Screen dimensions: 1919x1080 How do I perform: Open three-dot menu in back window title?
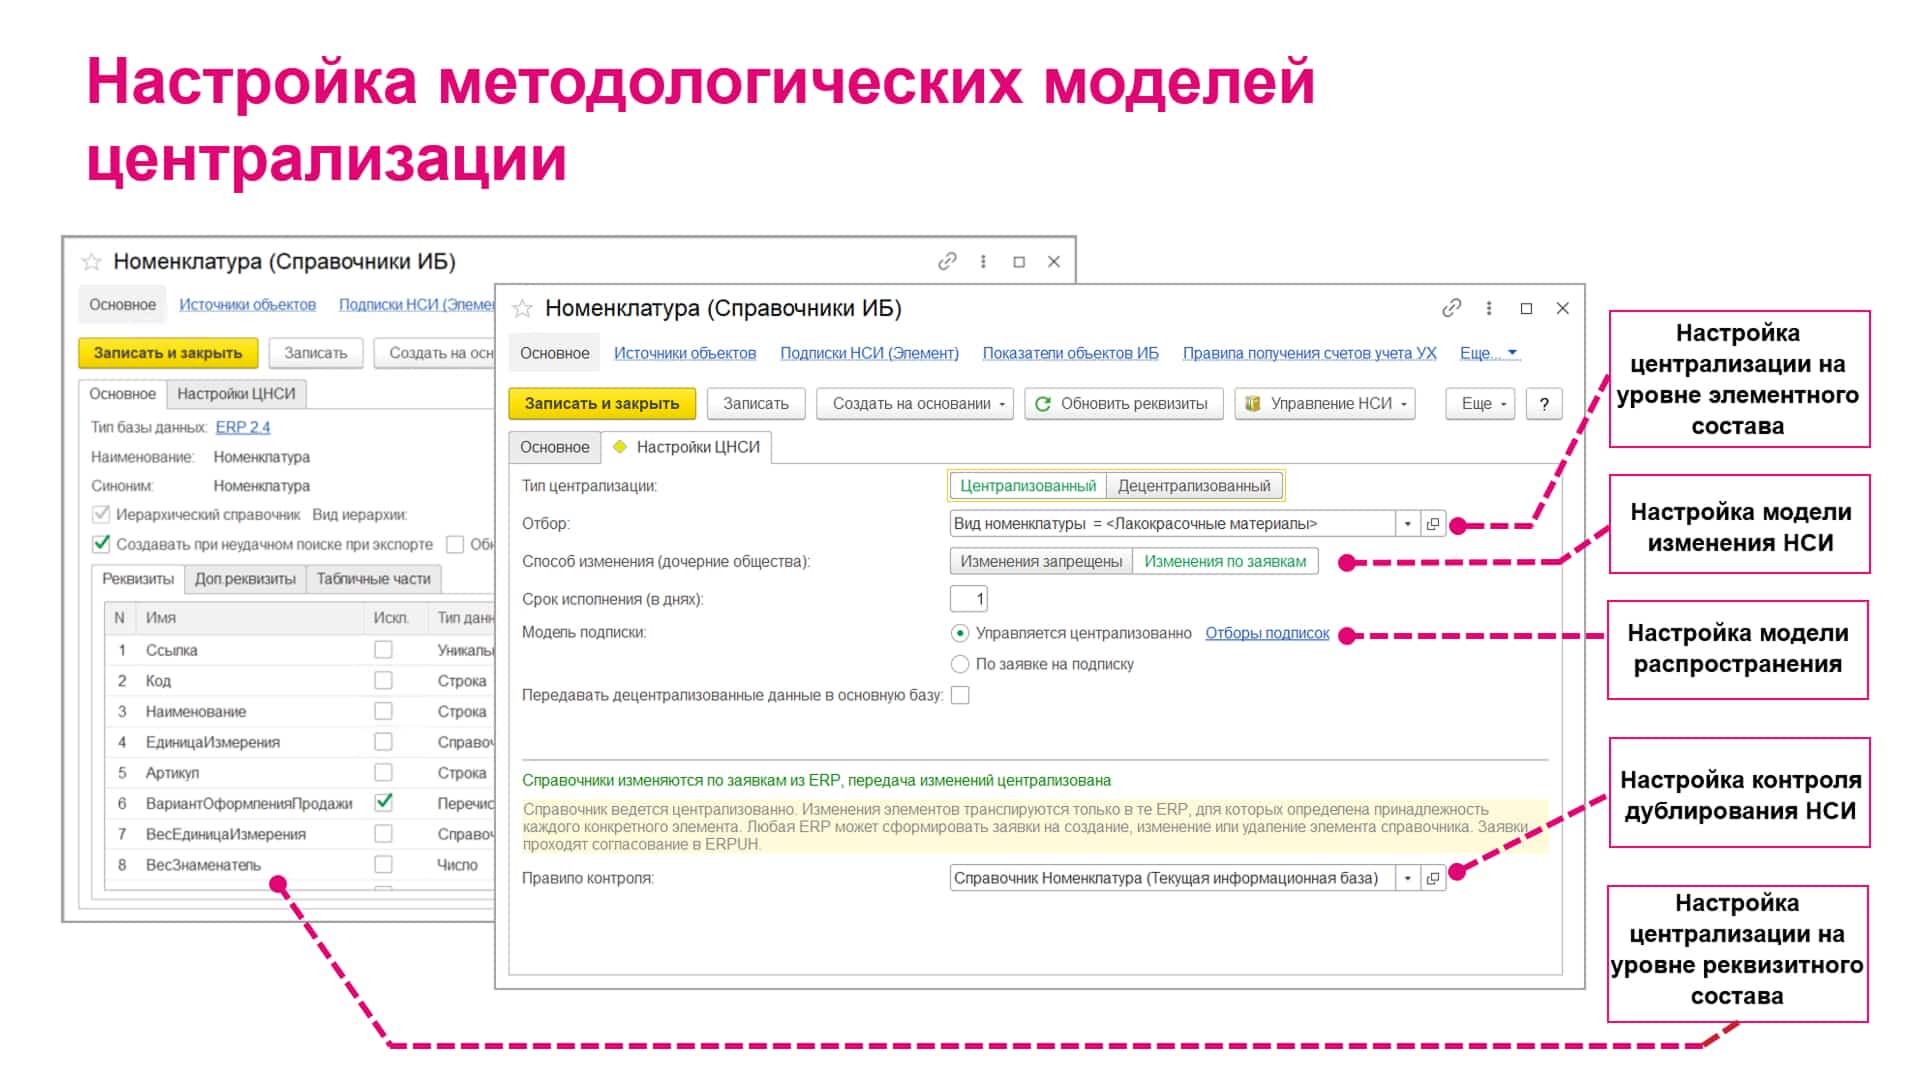983,261
